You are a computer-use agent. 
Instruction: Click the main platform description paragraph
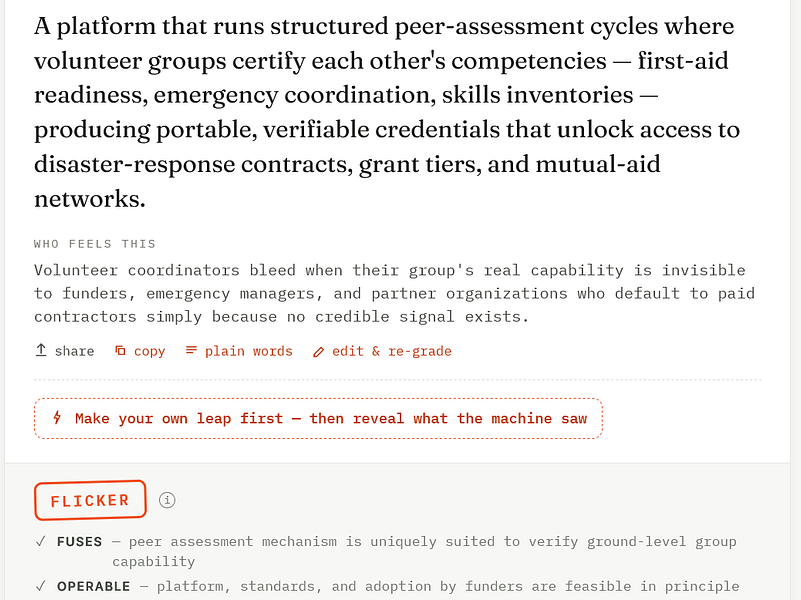click(387, 112)
